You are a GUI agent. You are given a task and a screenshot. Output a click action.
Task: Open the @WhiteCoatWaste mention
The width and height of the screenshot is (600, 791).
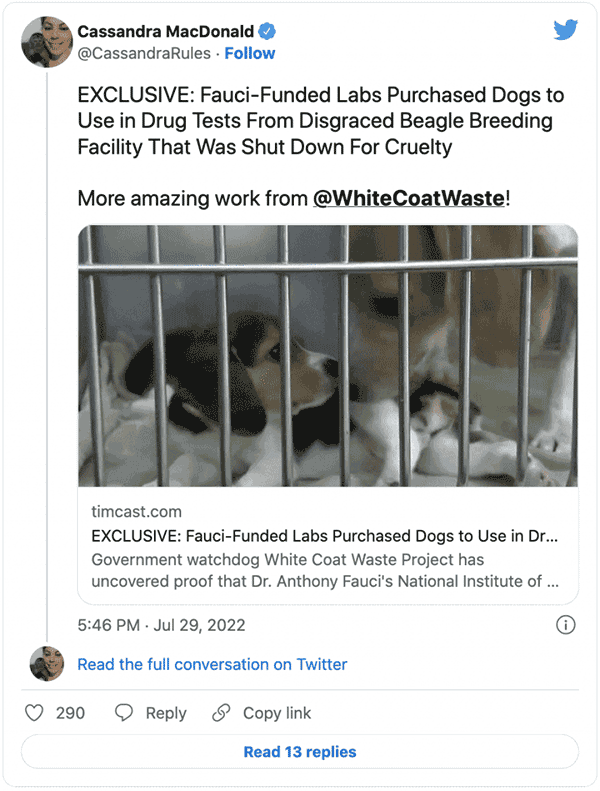click(x=408, y=198)
